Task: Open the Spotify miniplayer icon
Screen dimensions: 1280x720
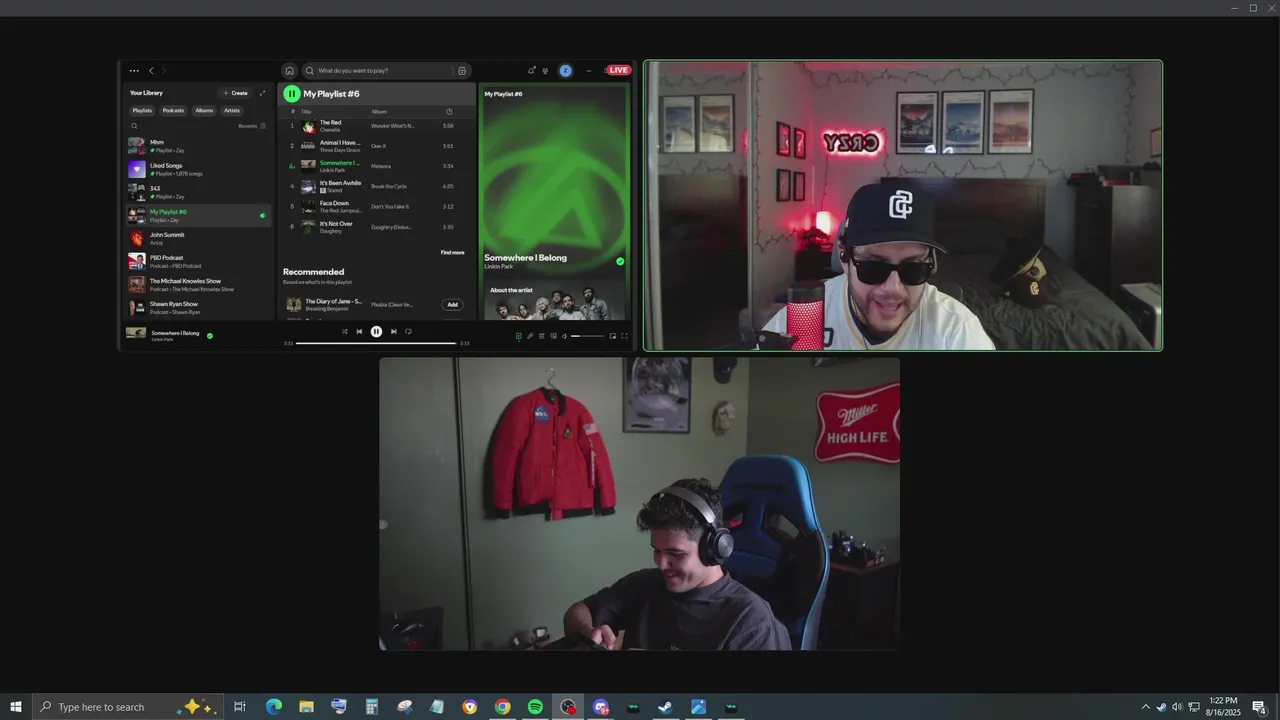Action: (613, 336)
